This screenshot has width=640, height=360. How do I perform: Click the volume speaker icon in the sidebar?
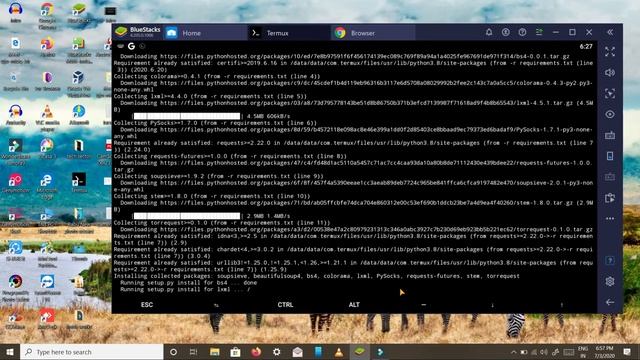(610, 73)
